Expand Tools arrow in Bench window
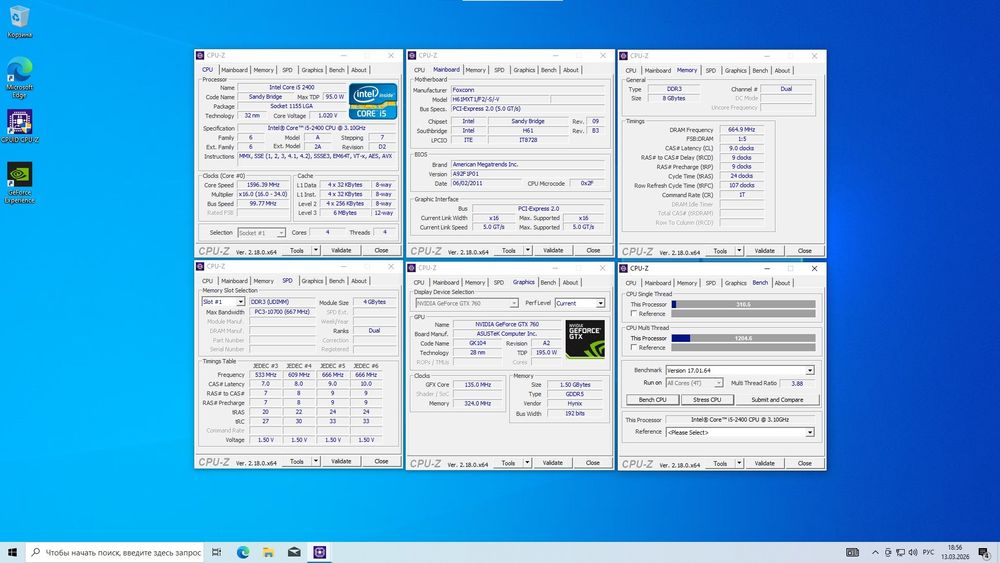This screenshot has height=563, width=1000. click(739, 464)
